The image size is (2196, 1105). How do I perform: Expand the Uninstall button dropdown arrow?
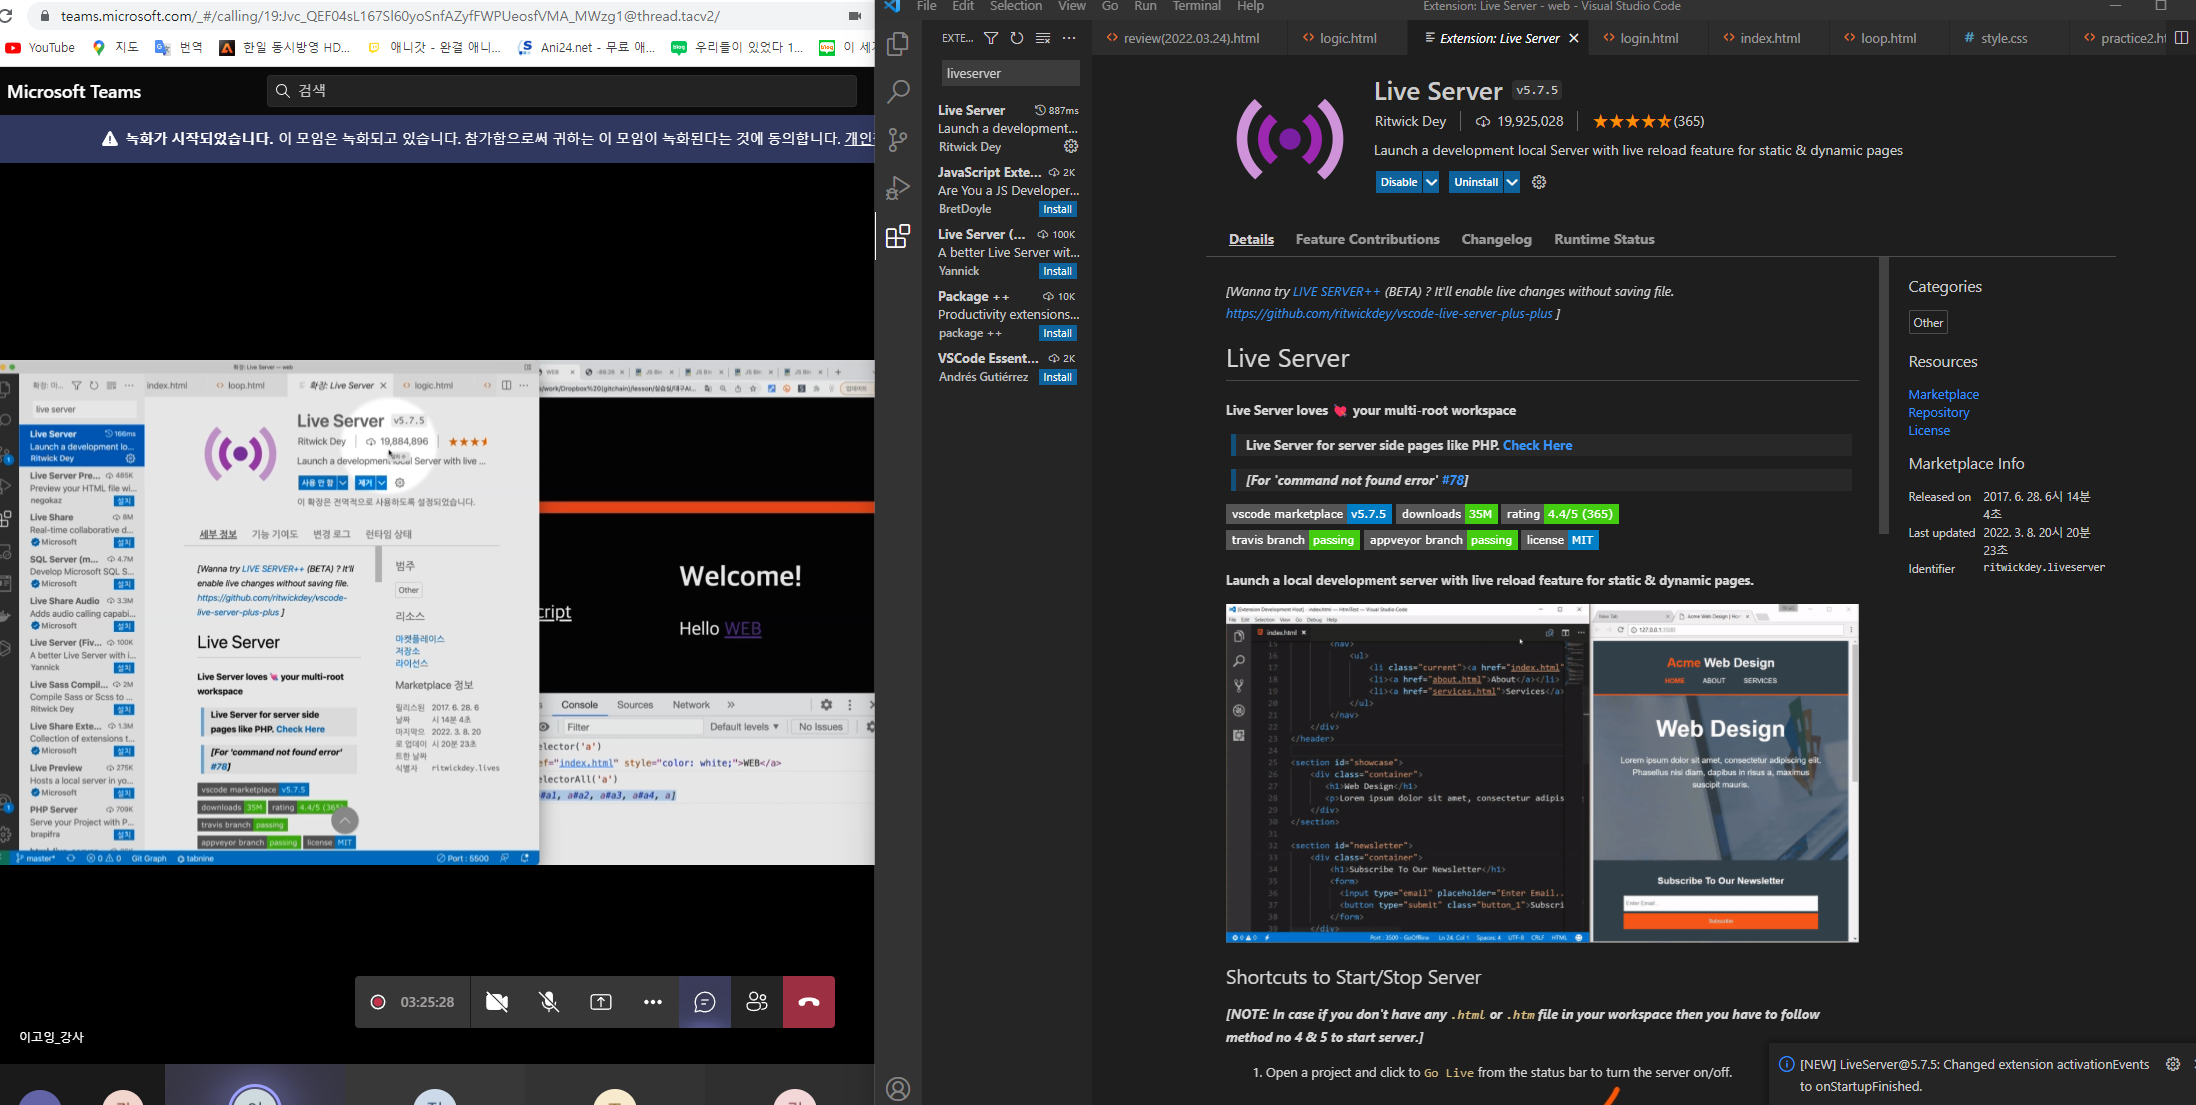tap(1512, 182)
